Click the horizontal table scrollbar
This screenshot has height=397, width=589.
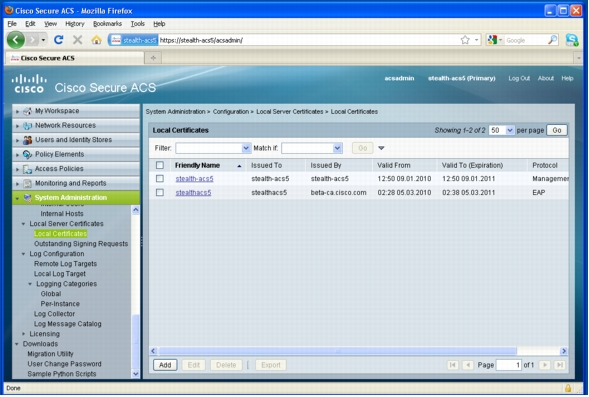tap(337, 351)
